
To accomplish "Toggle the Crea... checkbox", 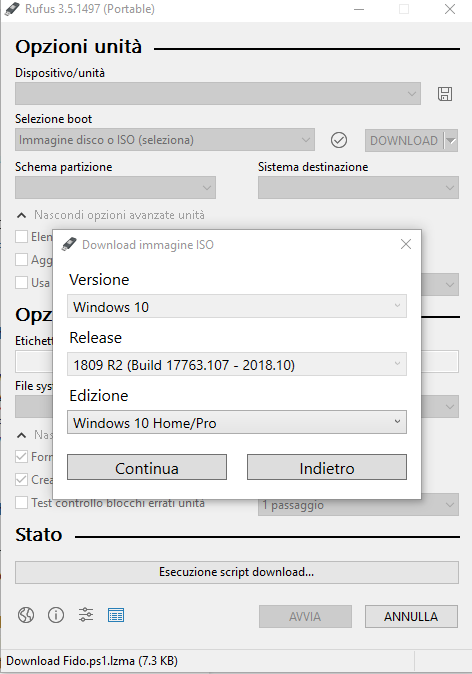I will click(x=21, y=479).
